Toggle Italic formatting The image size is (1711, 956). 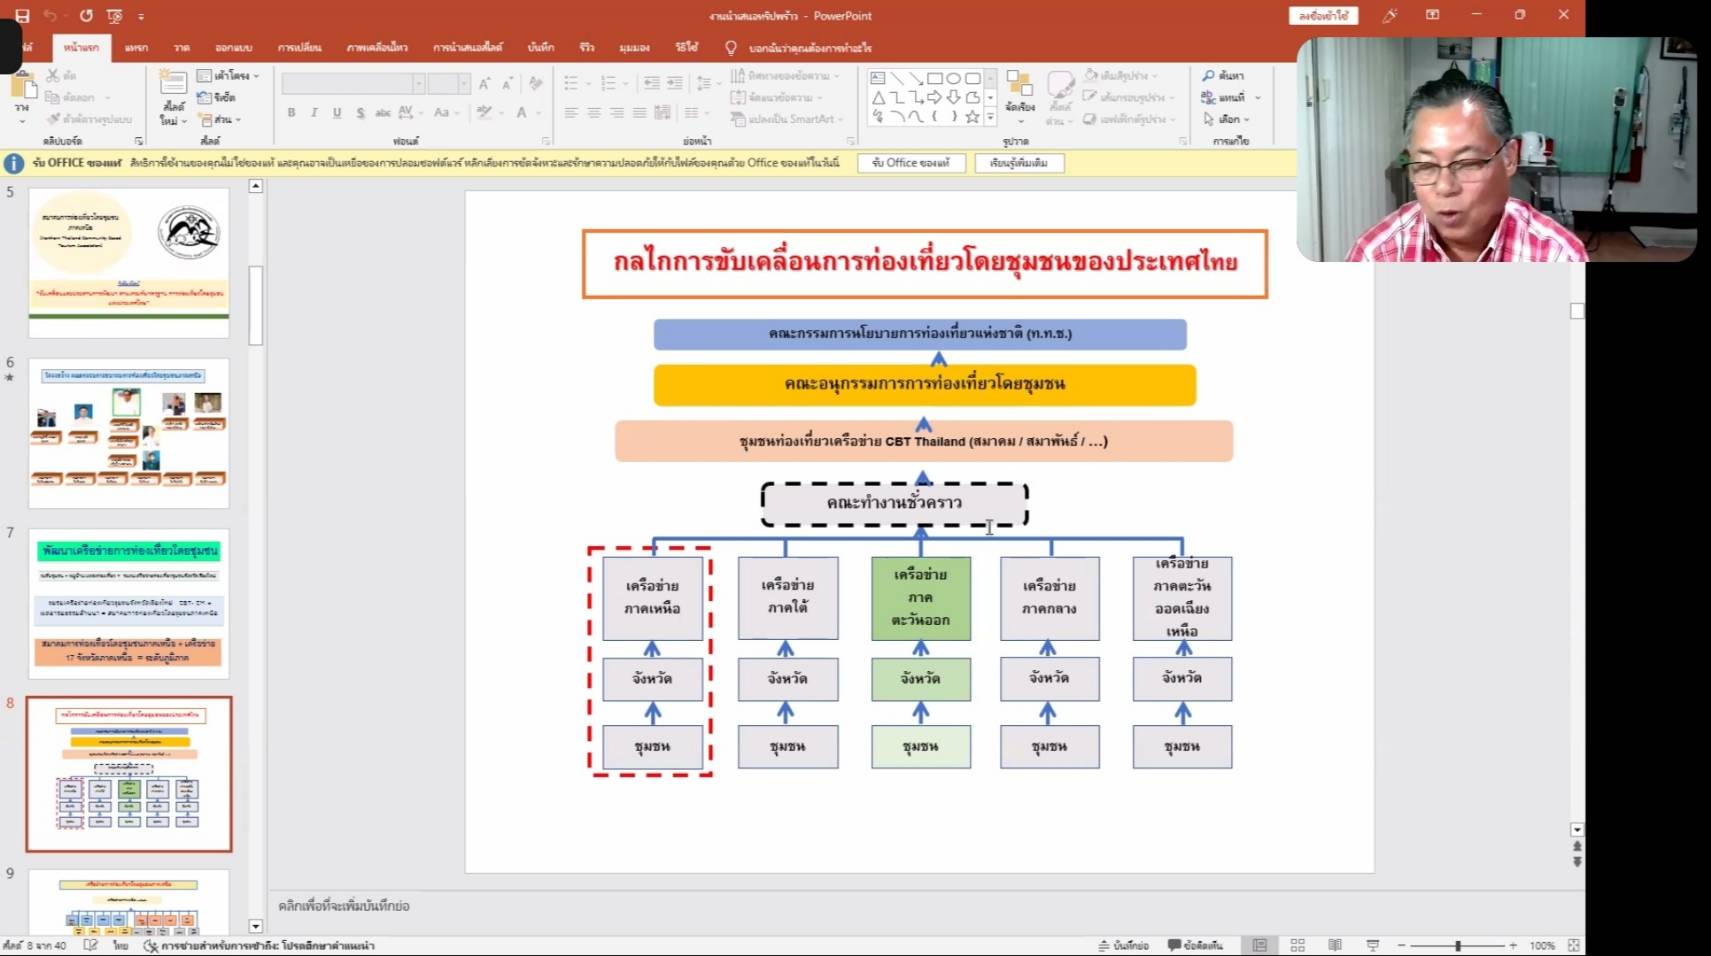click(x=314, y=113)
